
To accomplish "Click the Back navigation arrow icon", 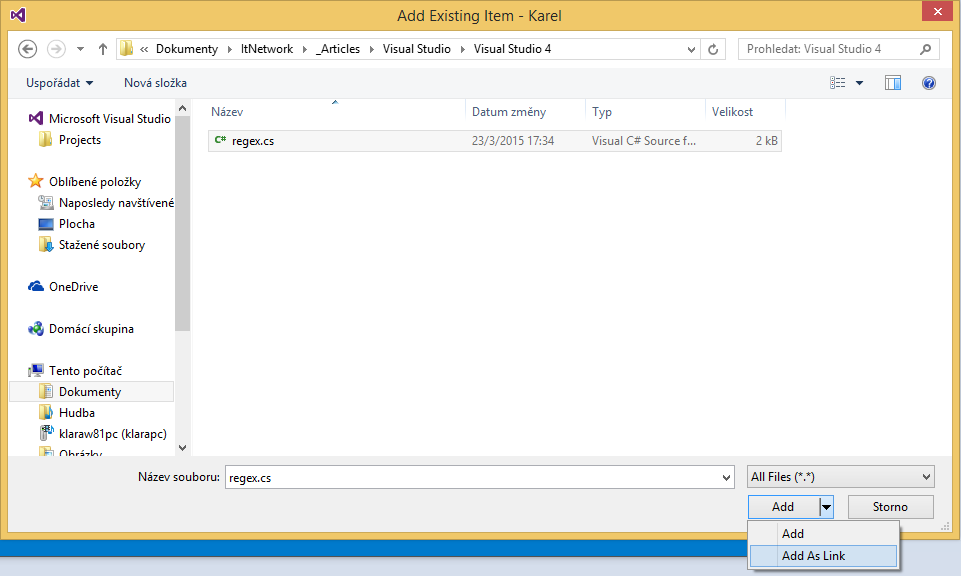I will click(x=27, y=48).
